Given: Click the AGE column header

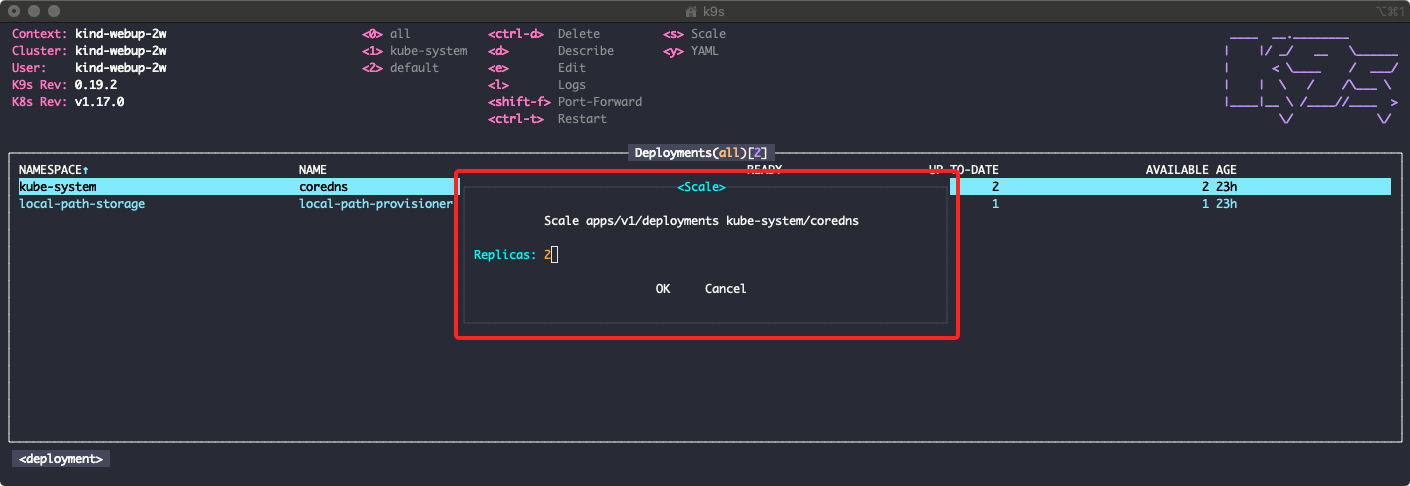Looking at the screenshot, I should (1226, 170).
